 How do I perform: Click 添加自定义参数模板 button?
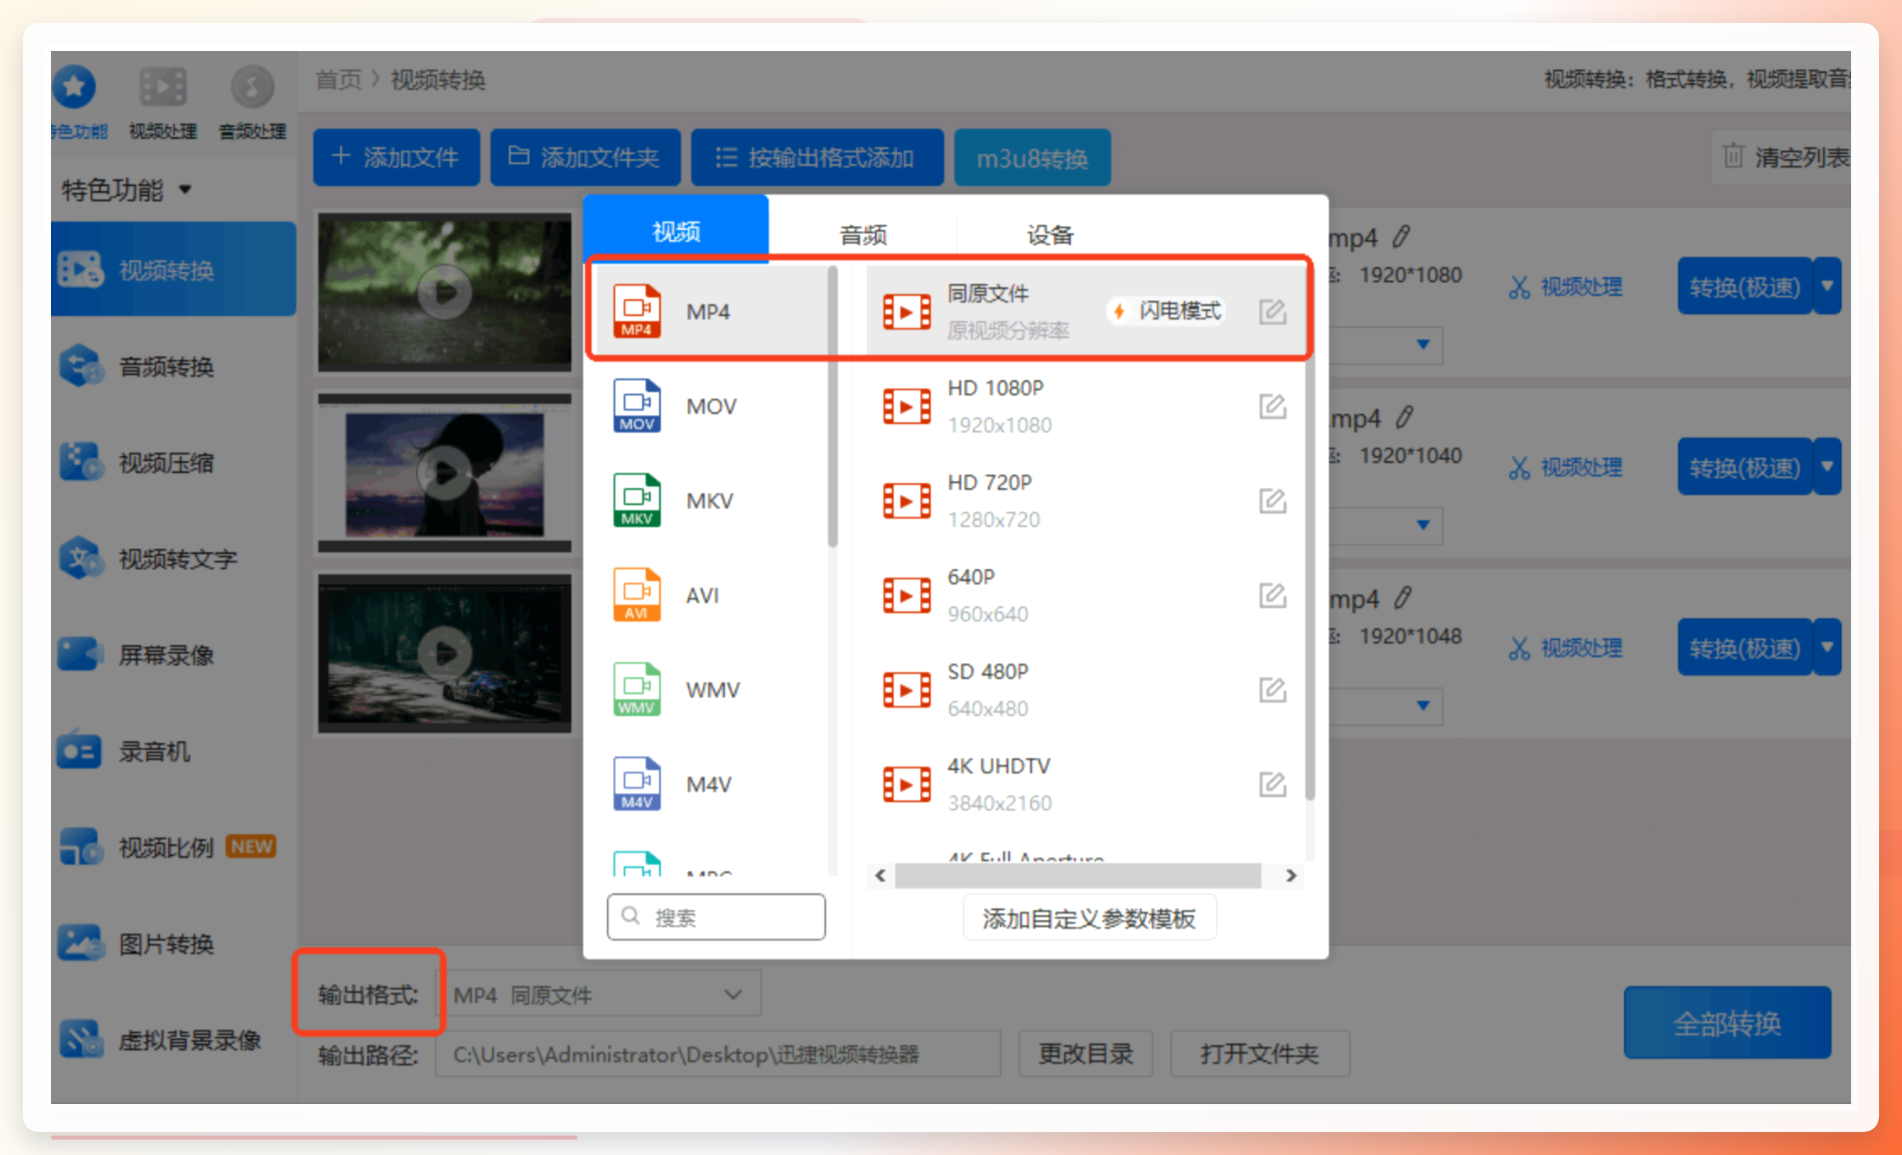[1089, 918]
